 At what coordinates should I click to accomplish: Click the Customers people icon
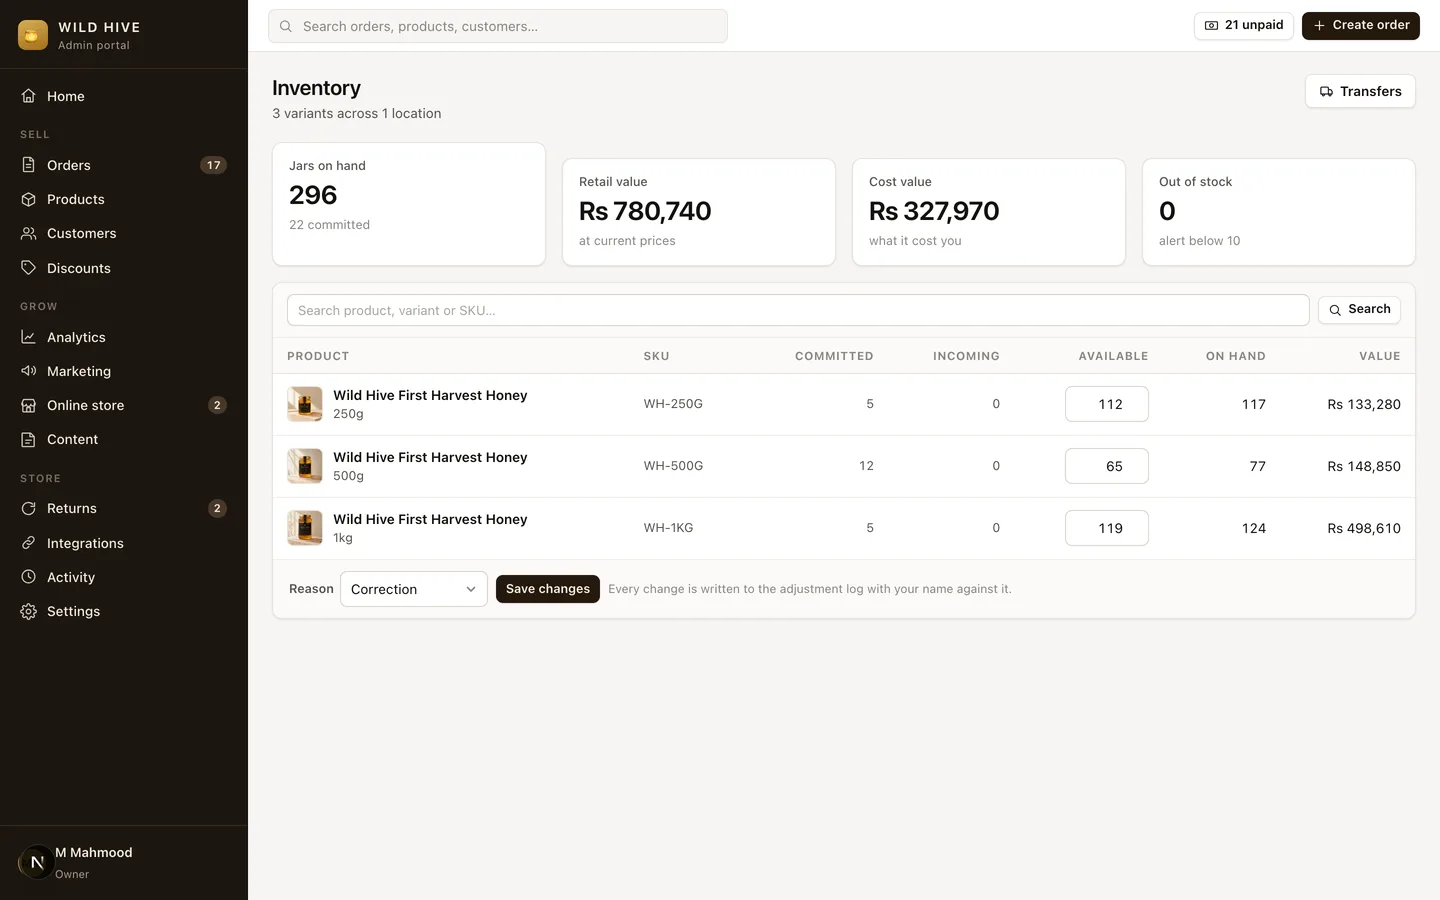pos(29,233)
